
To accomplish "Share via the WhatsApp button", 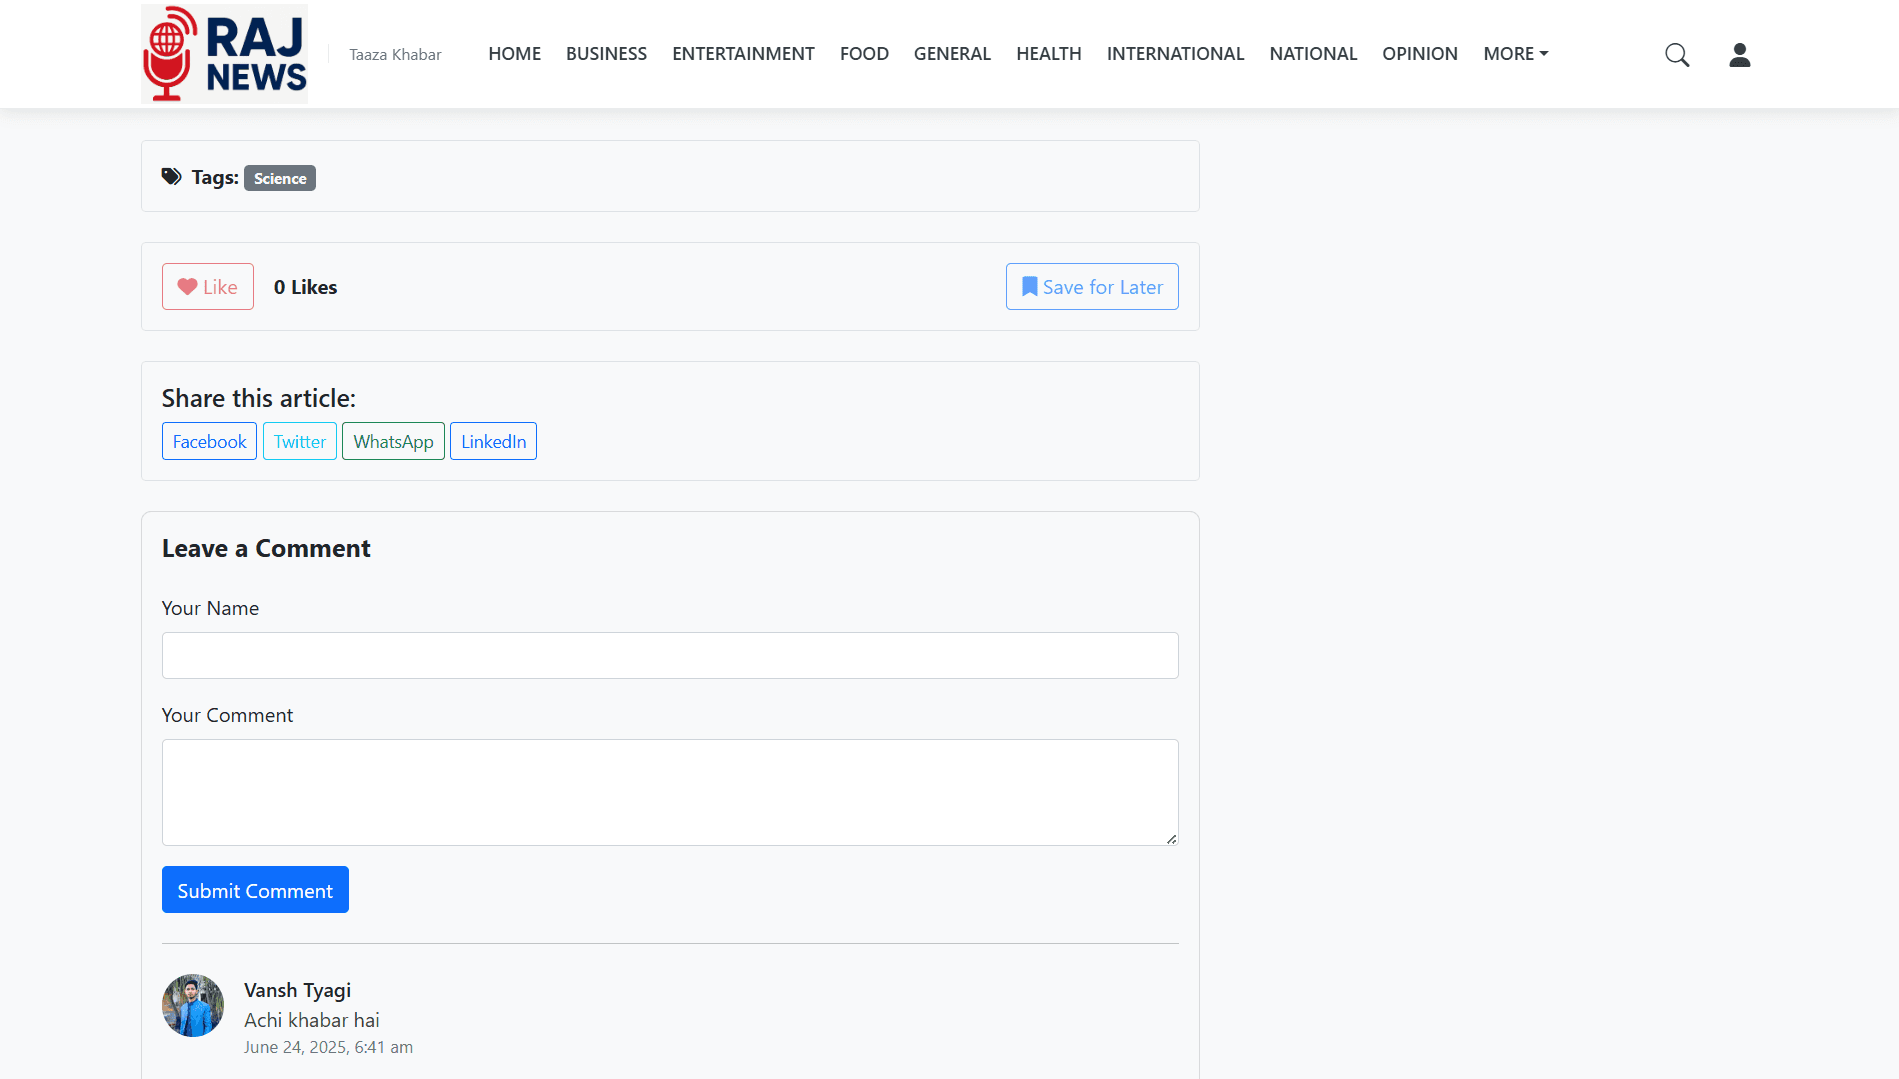I will pyautogui.click(x=393, y=441).
